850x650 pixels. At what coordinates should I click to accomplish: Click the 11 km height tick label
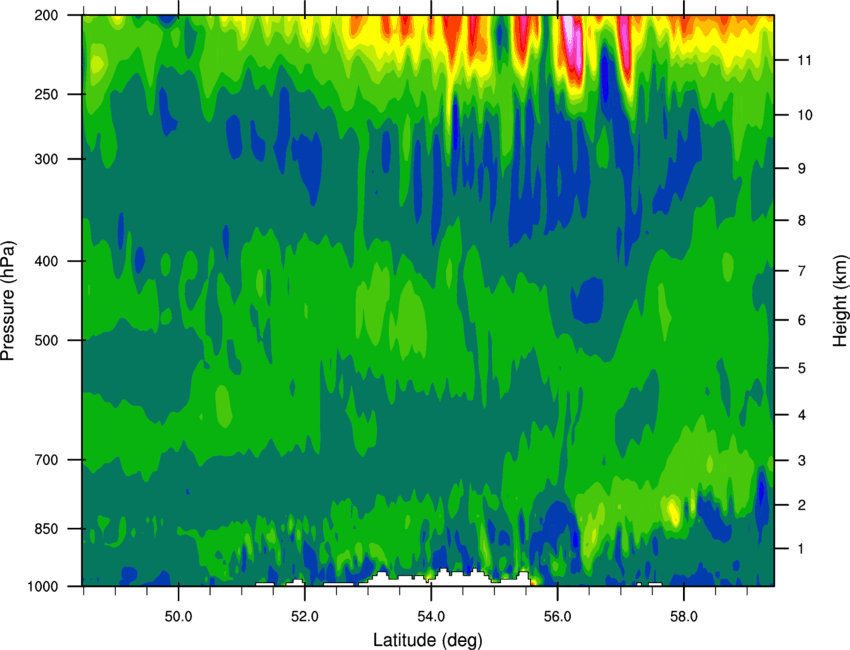tap(805, 60)
